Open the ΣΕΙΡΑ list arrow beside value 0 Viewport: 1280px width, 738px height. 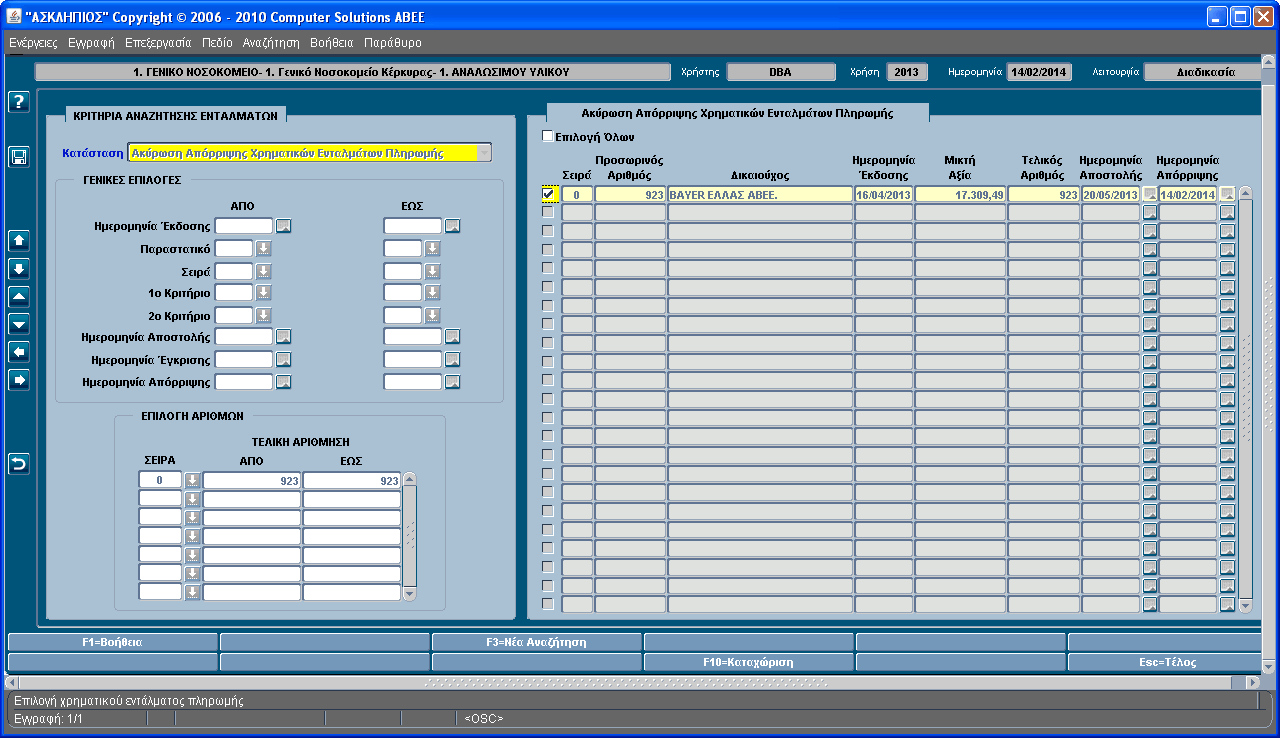pyautogui.click(x=192, y=481)
